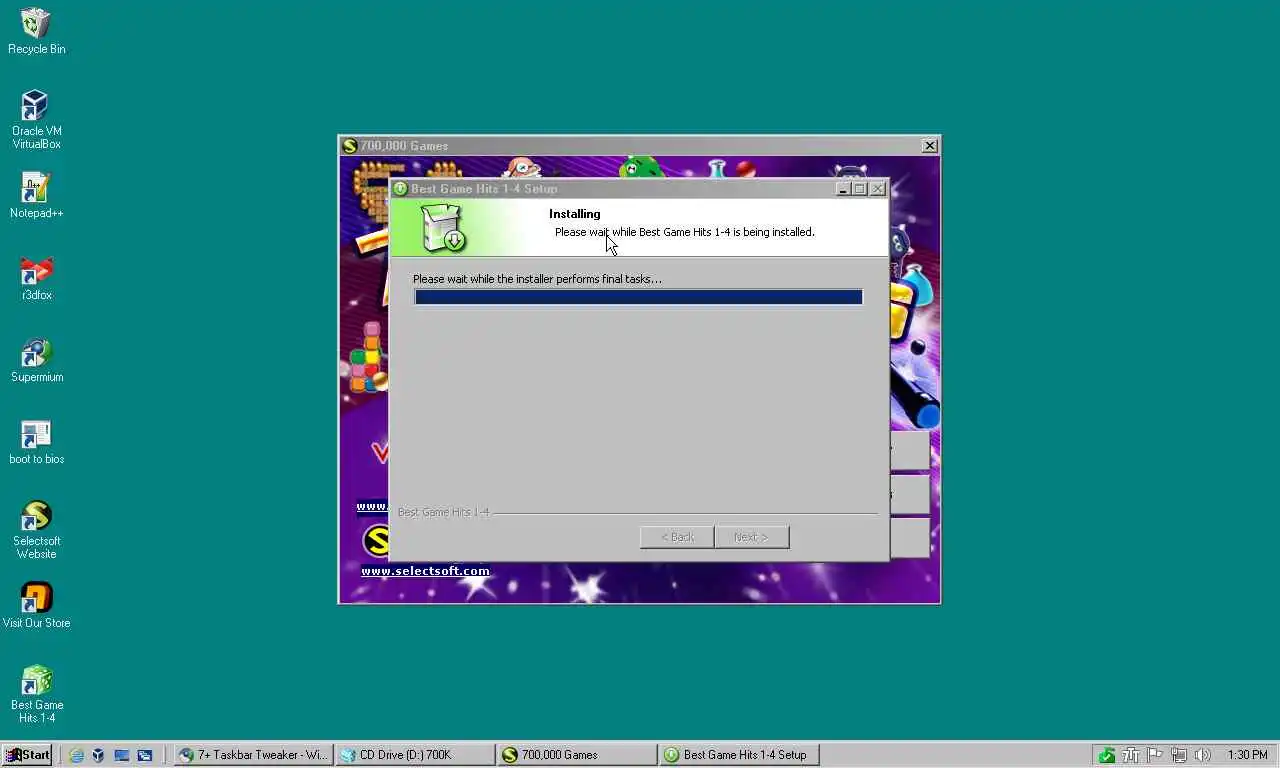The height and width of the screenshot is (768, 1280).
Task: Switch to Best Game Hits 1-4 Setup taskbar button
Action: 739,755
